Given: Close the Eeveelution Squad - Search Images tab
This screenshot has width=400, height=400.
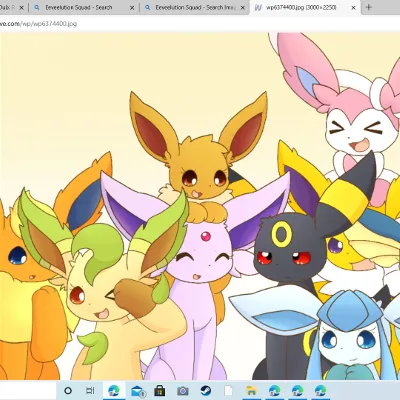Looking at the screenshot, I should coord(242,8).
